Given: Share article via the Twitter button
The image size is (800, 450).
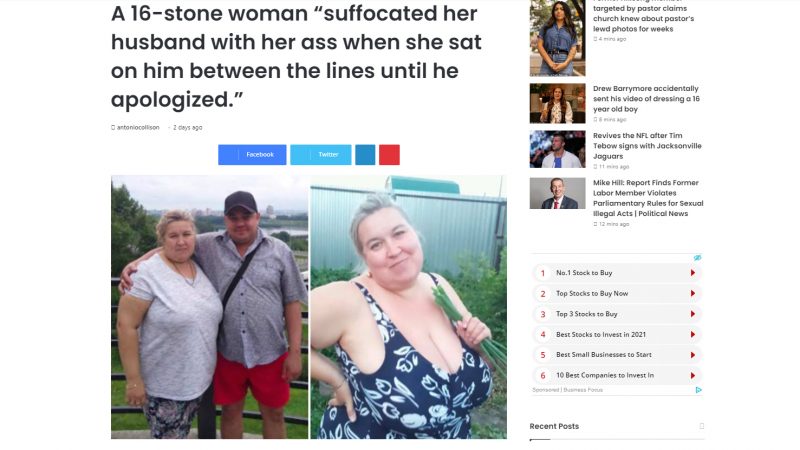Looking at the screenshot, I should tap(320, 155).
